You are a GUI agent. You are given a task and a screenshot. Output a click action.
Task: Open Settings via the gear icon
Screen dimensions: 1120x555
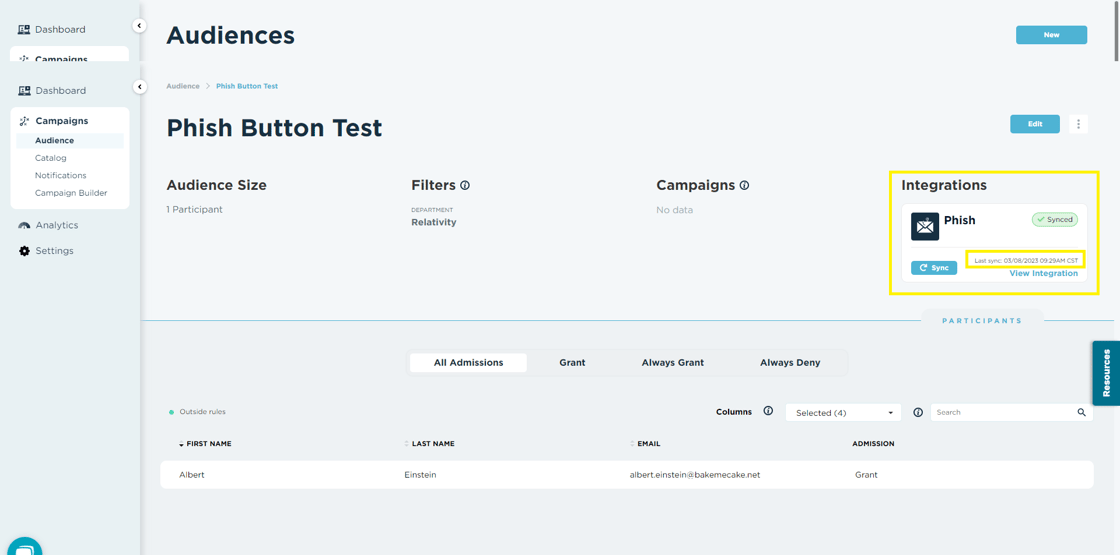pyautogui.click(x=25, y=251)
